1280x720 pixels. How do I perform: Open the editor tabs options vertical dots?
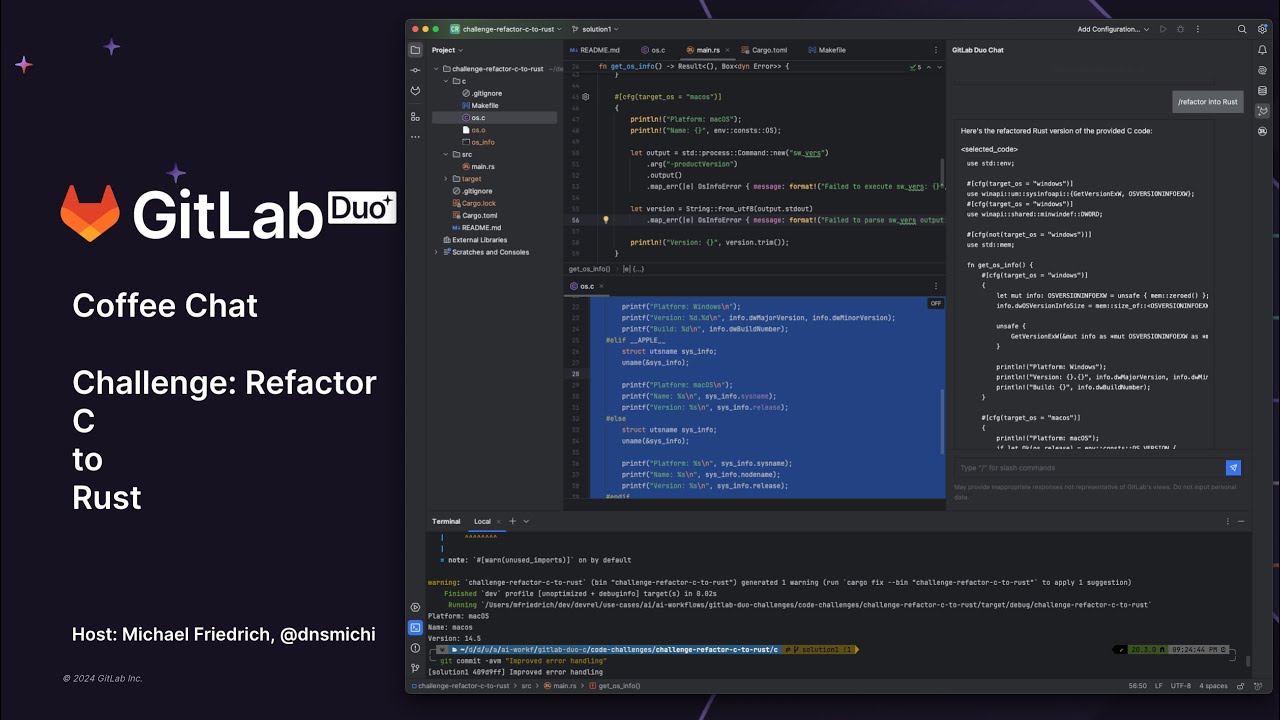[x=937, y=50]
